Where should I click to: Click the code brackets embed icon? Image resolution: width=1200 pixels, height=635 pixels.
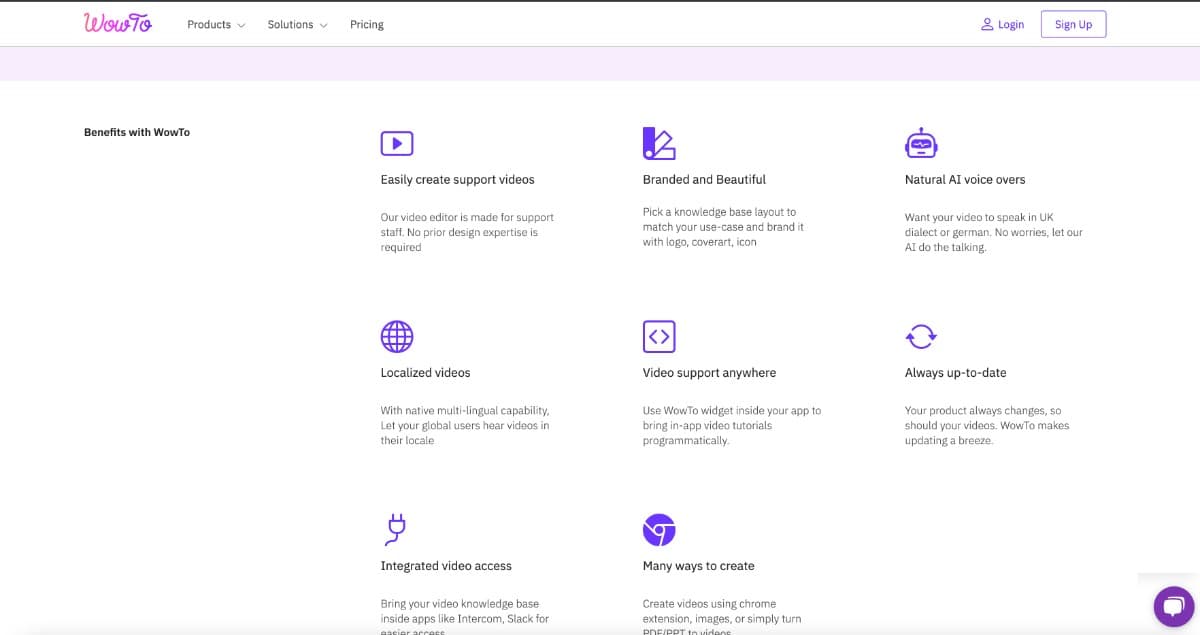click(x=659, y=336)
